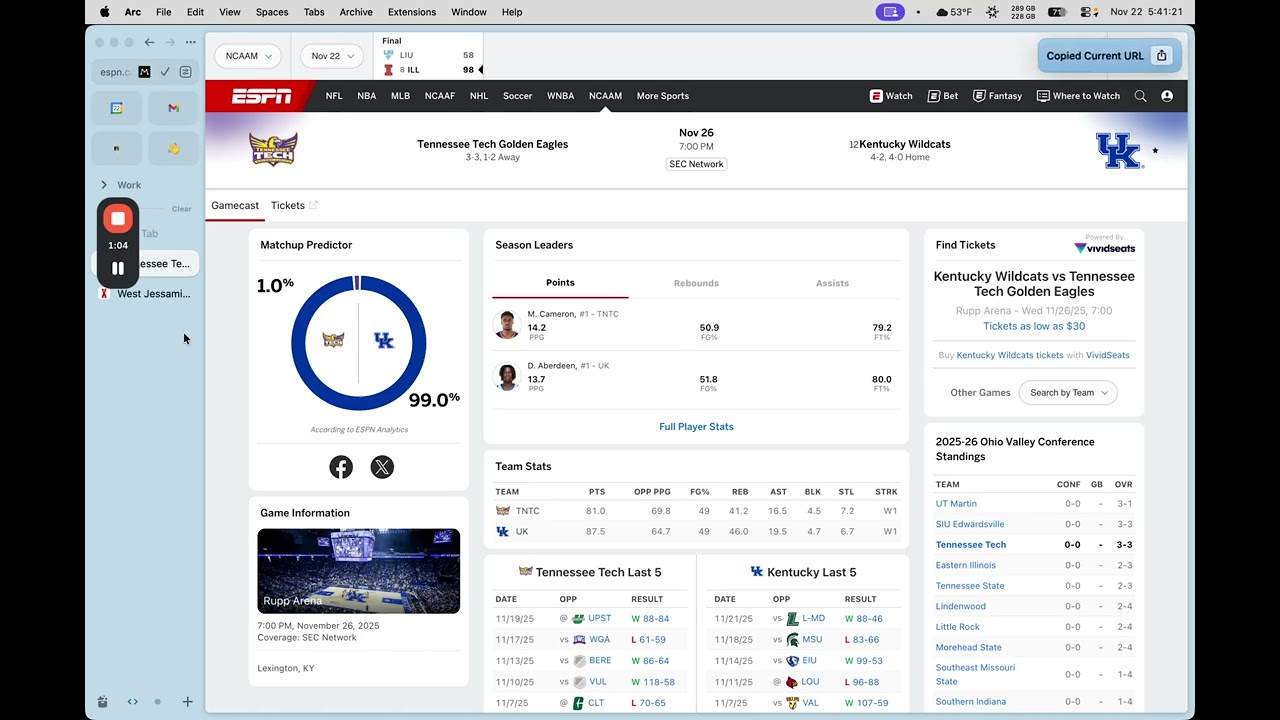Open the NCAAM league dropdown
This screenshot has width=1280, height=720.
[247, 56]
